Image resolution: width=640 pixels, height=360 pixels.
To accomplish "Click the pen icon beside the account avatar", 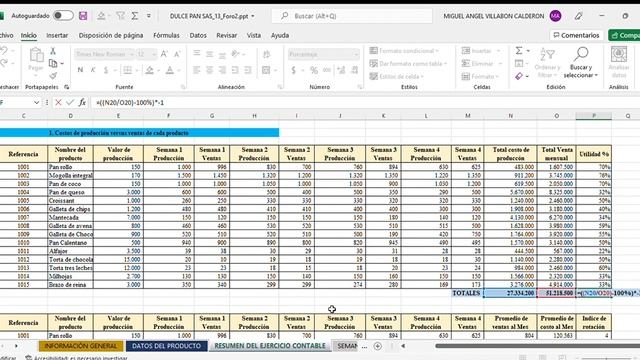I will point(578,16).
